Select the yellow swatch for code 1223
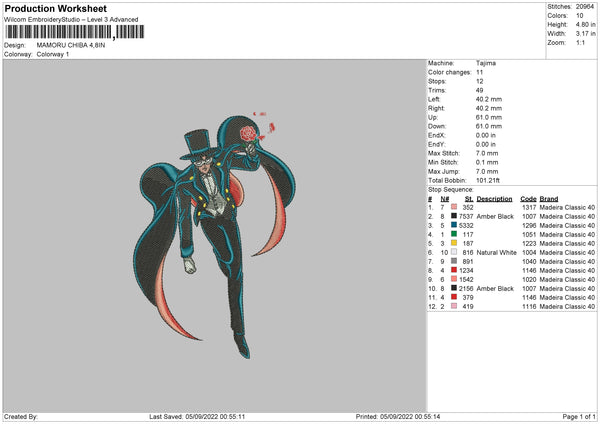 pos(454,243)
